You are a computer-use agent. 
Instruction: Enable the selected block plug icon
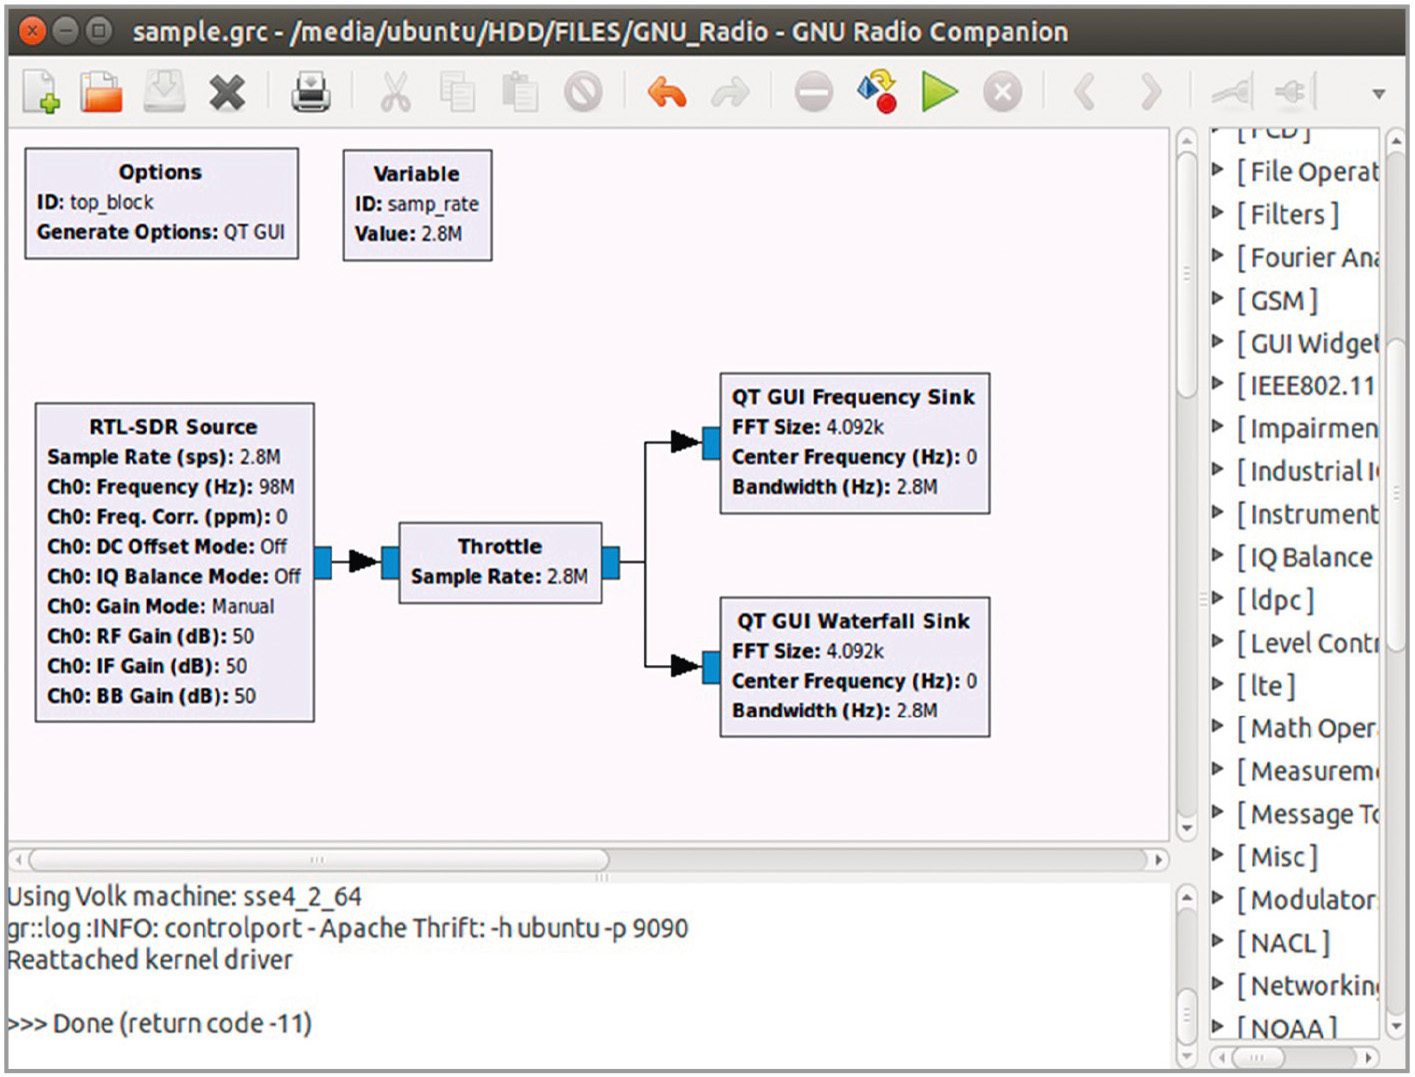[1232, 93]
